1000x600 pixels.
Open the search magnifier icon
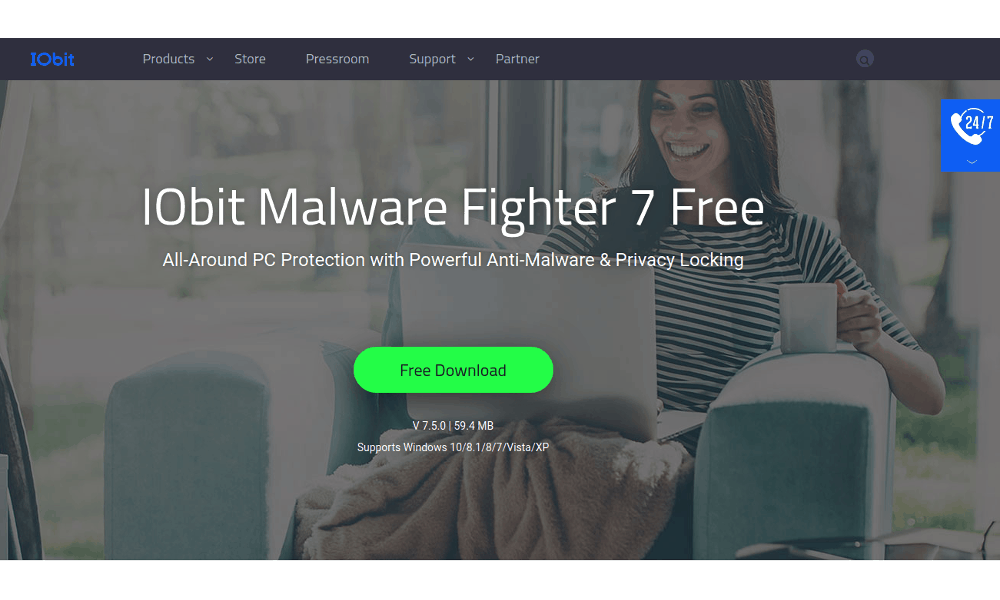pyautogui.click(x=864, y=59)
